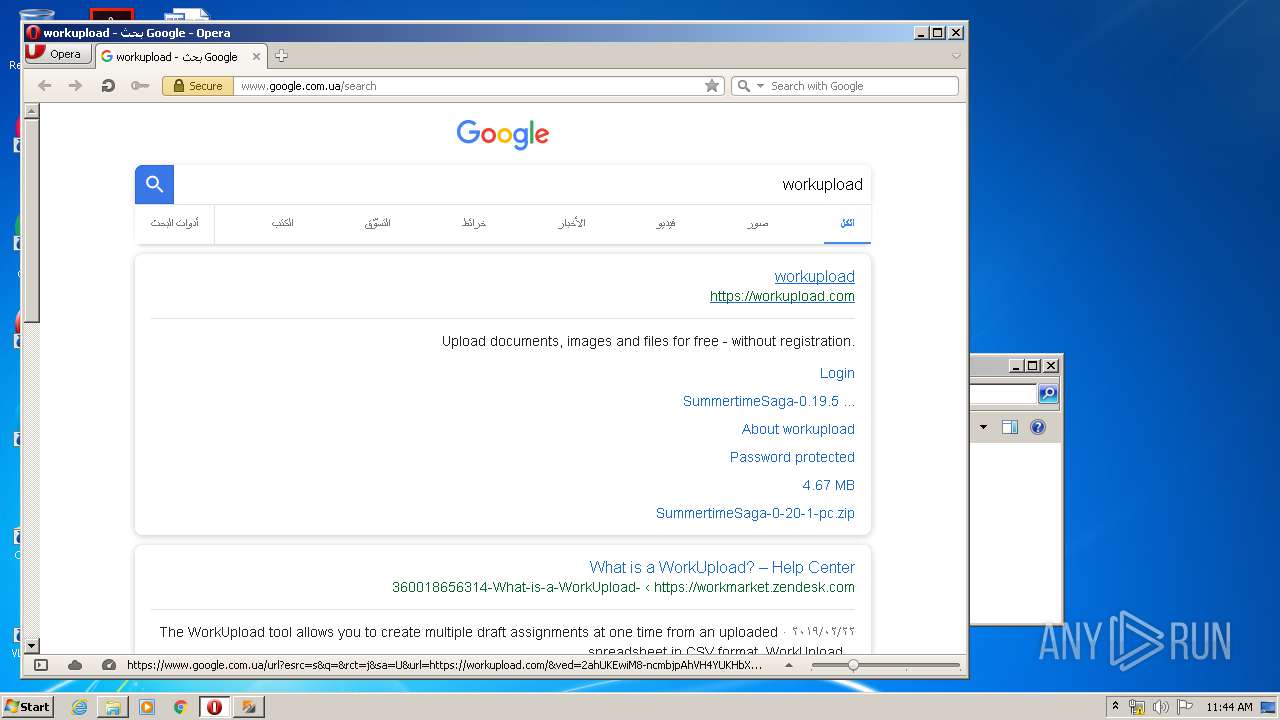Launch Internet Explorer from taskbar
The height and width of the screenshot is (720, 1280).
pyautogui.click(x=79, y=707)
